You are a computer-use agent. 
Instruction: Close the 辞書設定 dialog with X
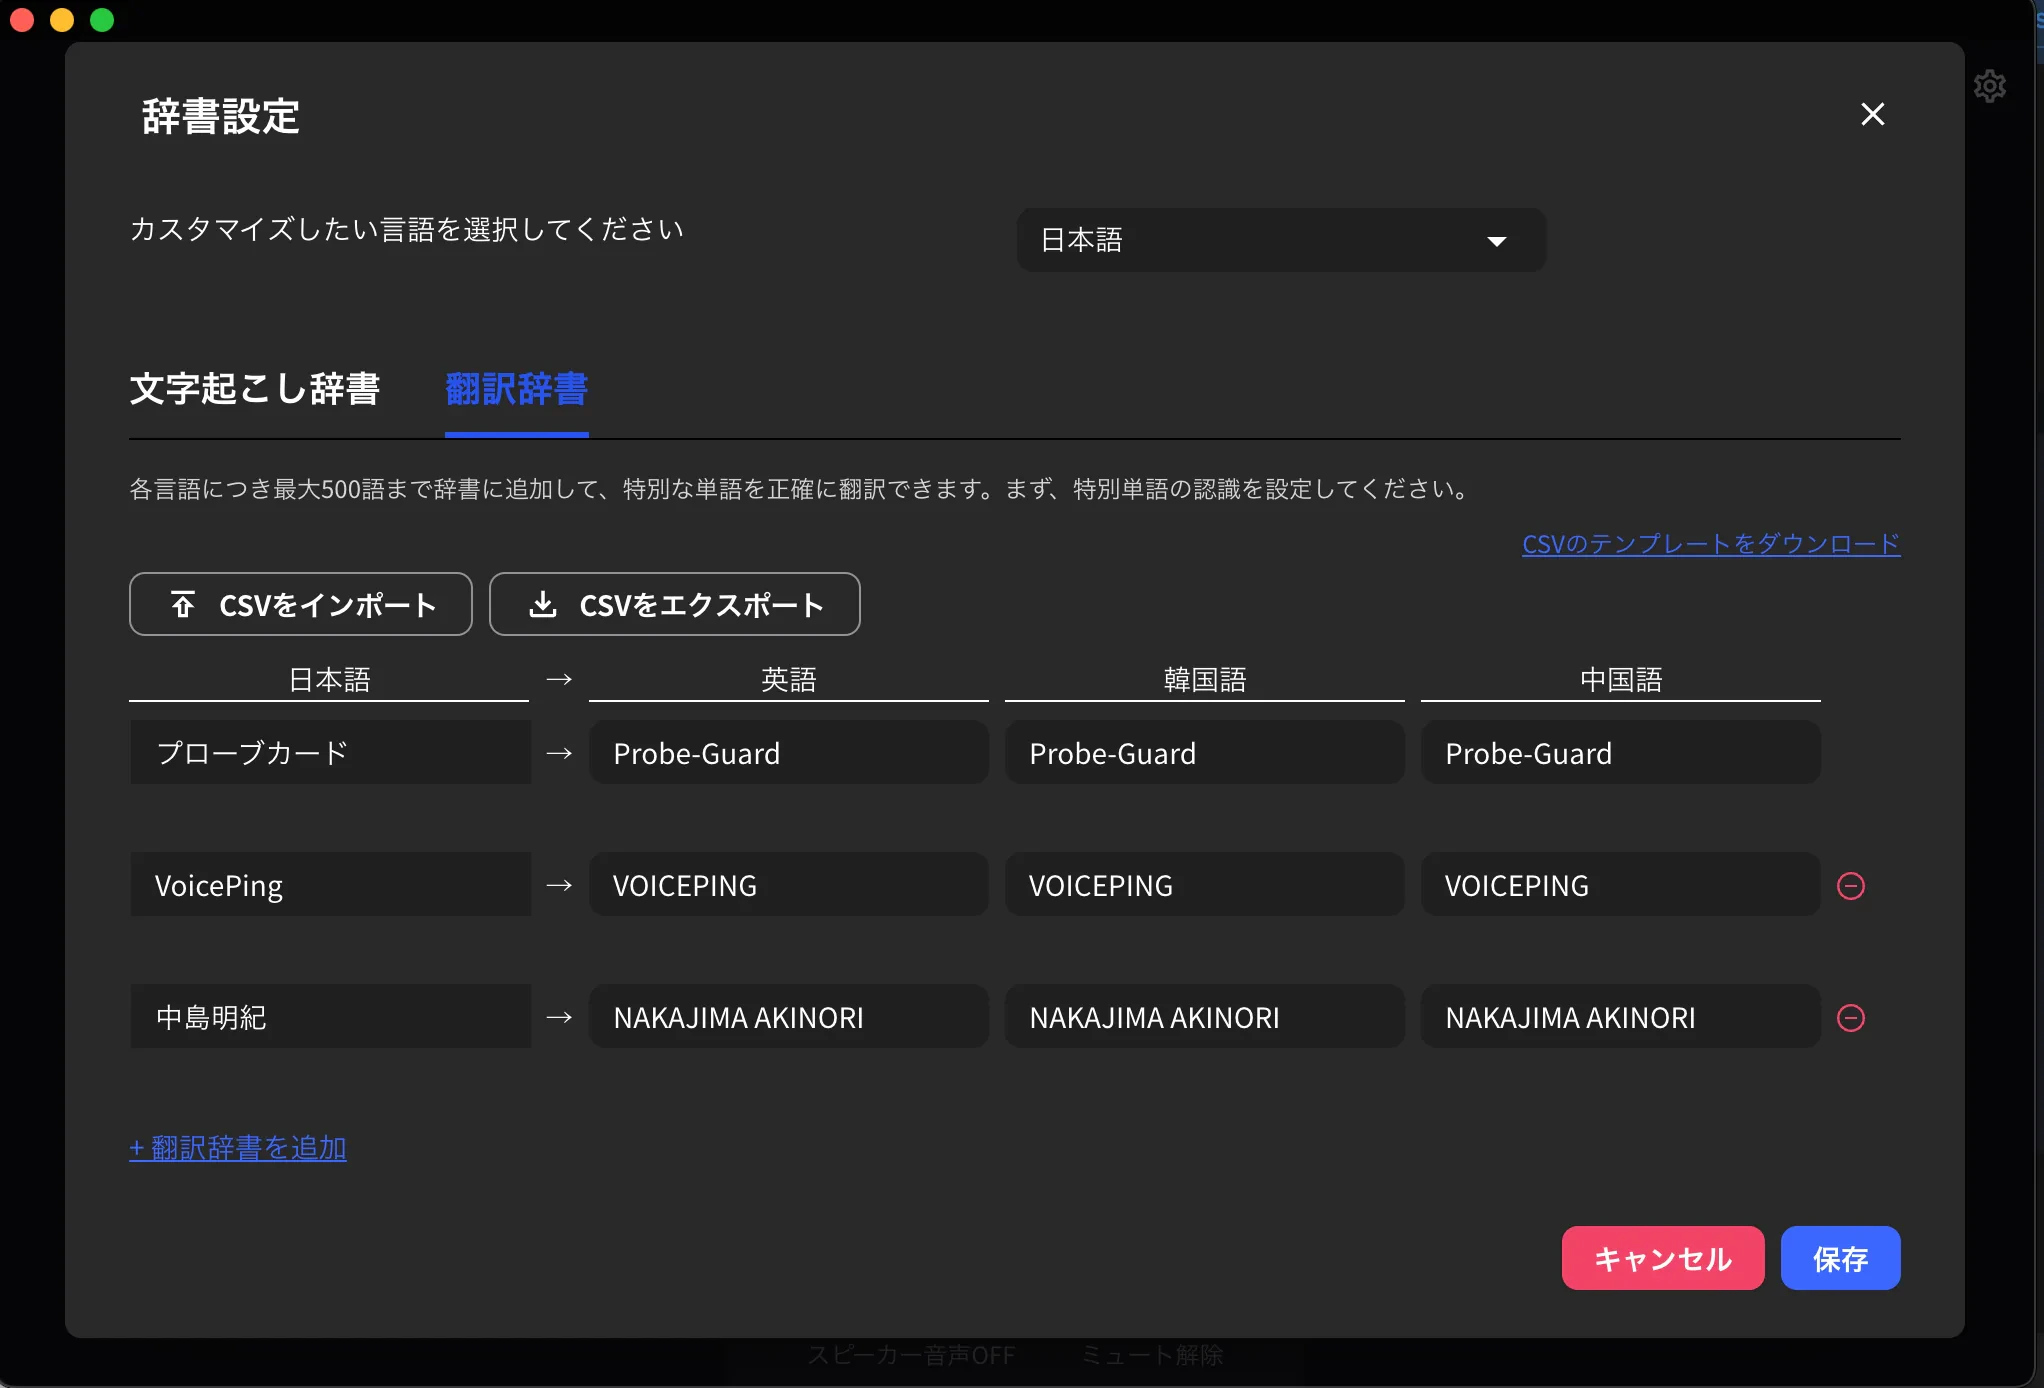click(1872, 114)
